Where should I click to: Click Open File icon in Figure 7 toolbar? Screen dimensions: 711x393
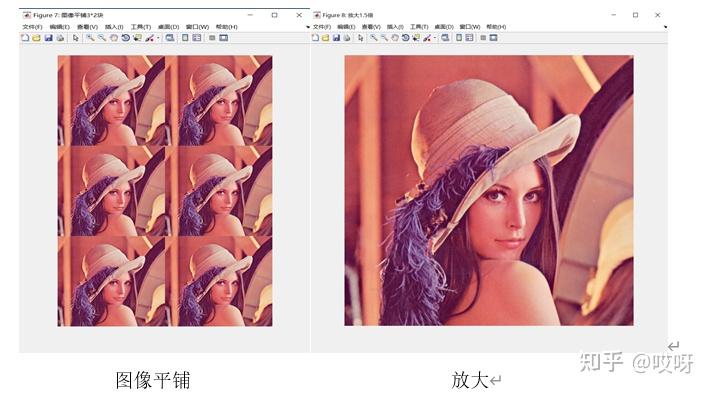click(x=37, y=38)
